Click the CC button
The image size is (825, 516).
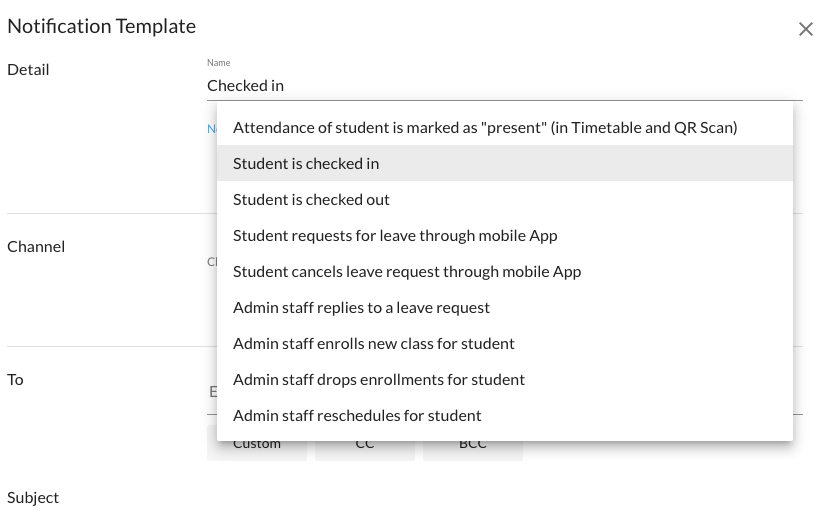coord(365,449)
